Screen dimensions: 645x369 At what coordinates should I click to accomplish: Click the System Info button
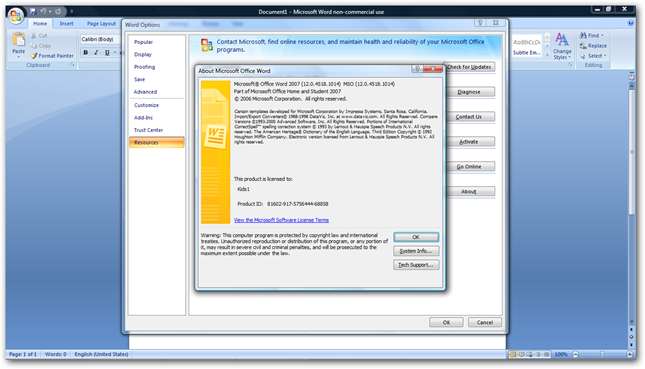416,251
